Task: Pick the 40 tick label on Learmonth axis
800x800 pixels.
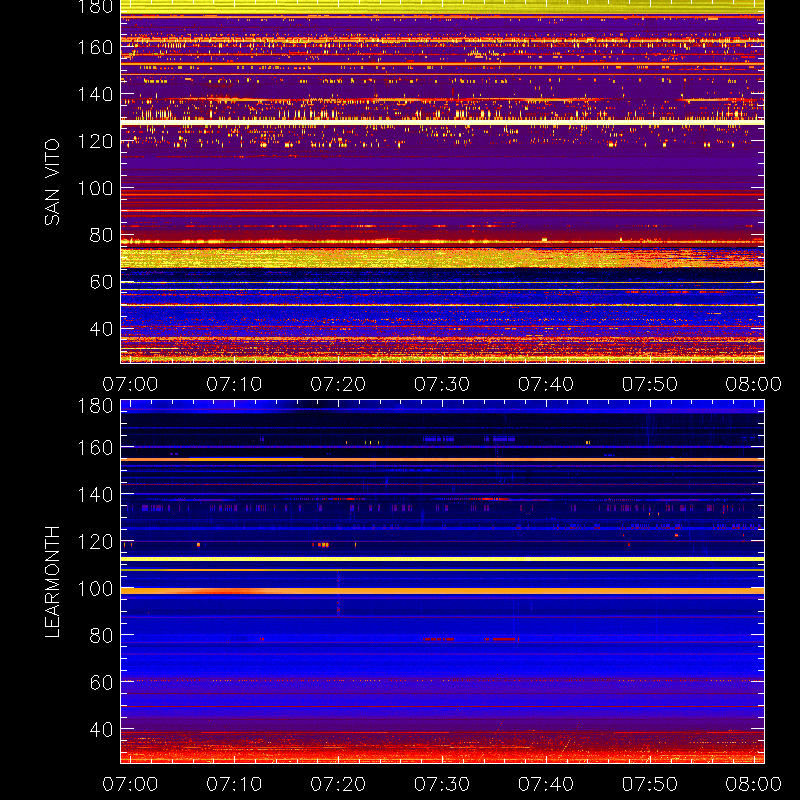Action: (101, 730)
